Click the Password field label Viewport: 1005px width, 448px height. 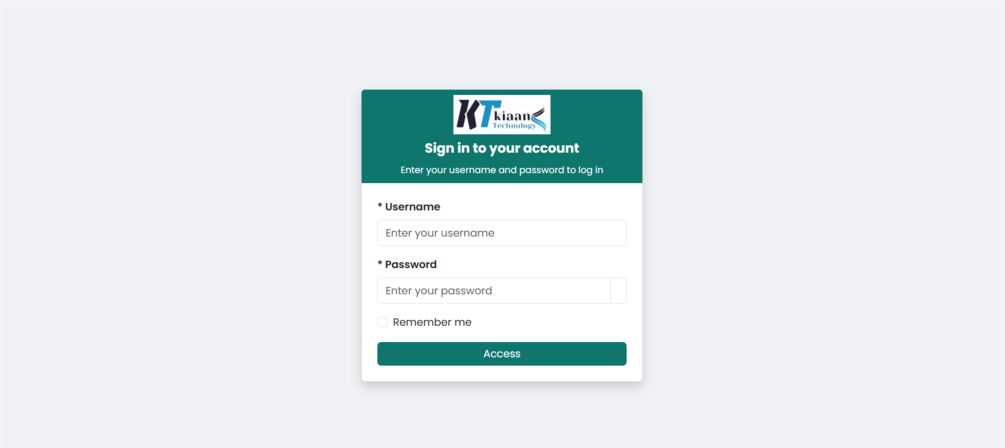(411, 264)
